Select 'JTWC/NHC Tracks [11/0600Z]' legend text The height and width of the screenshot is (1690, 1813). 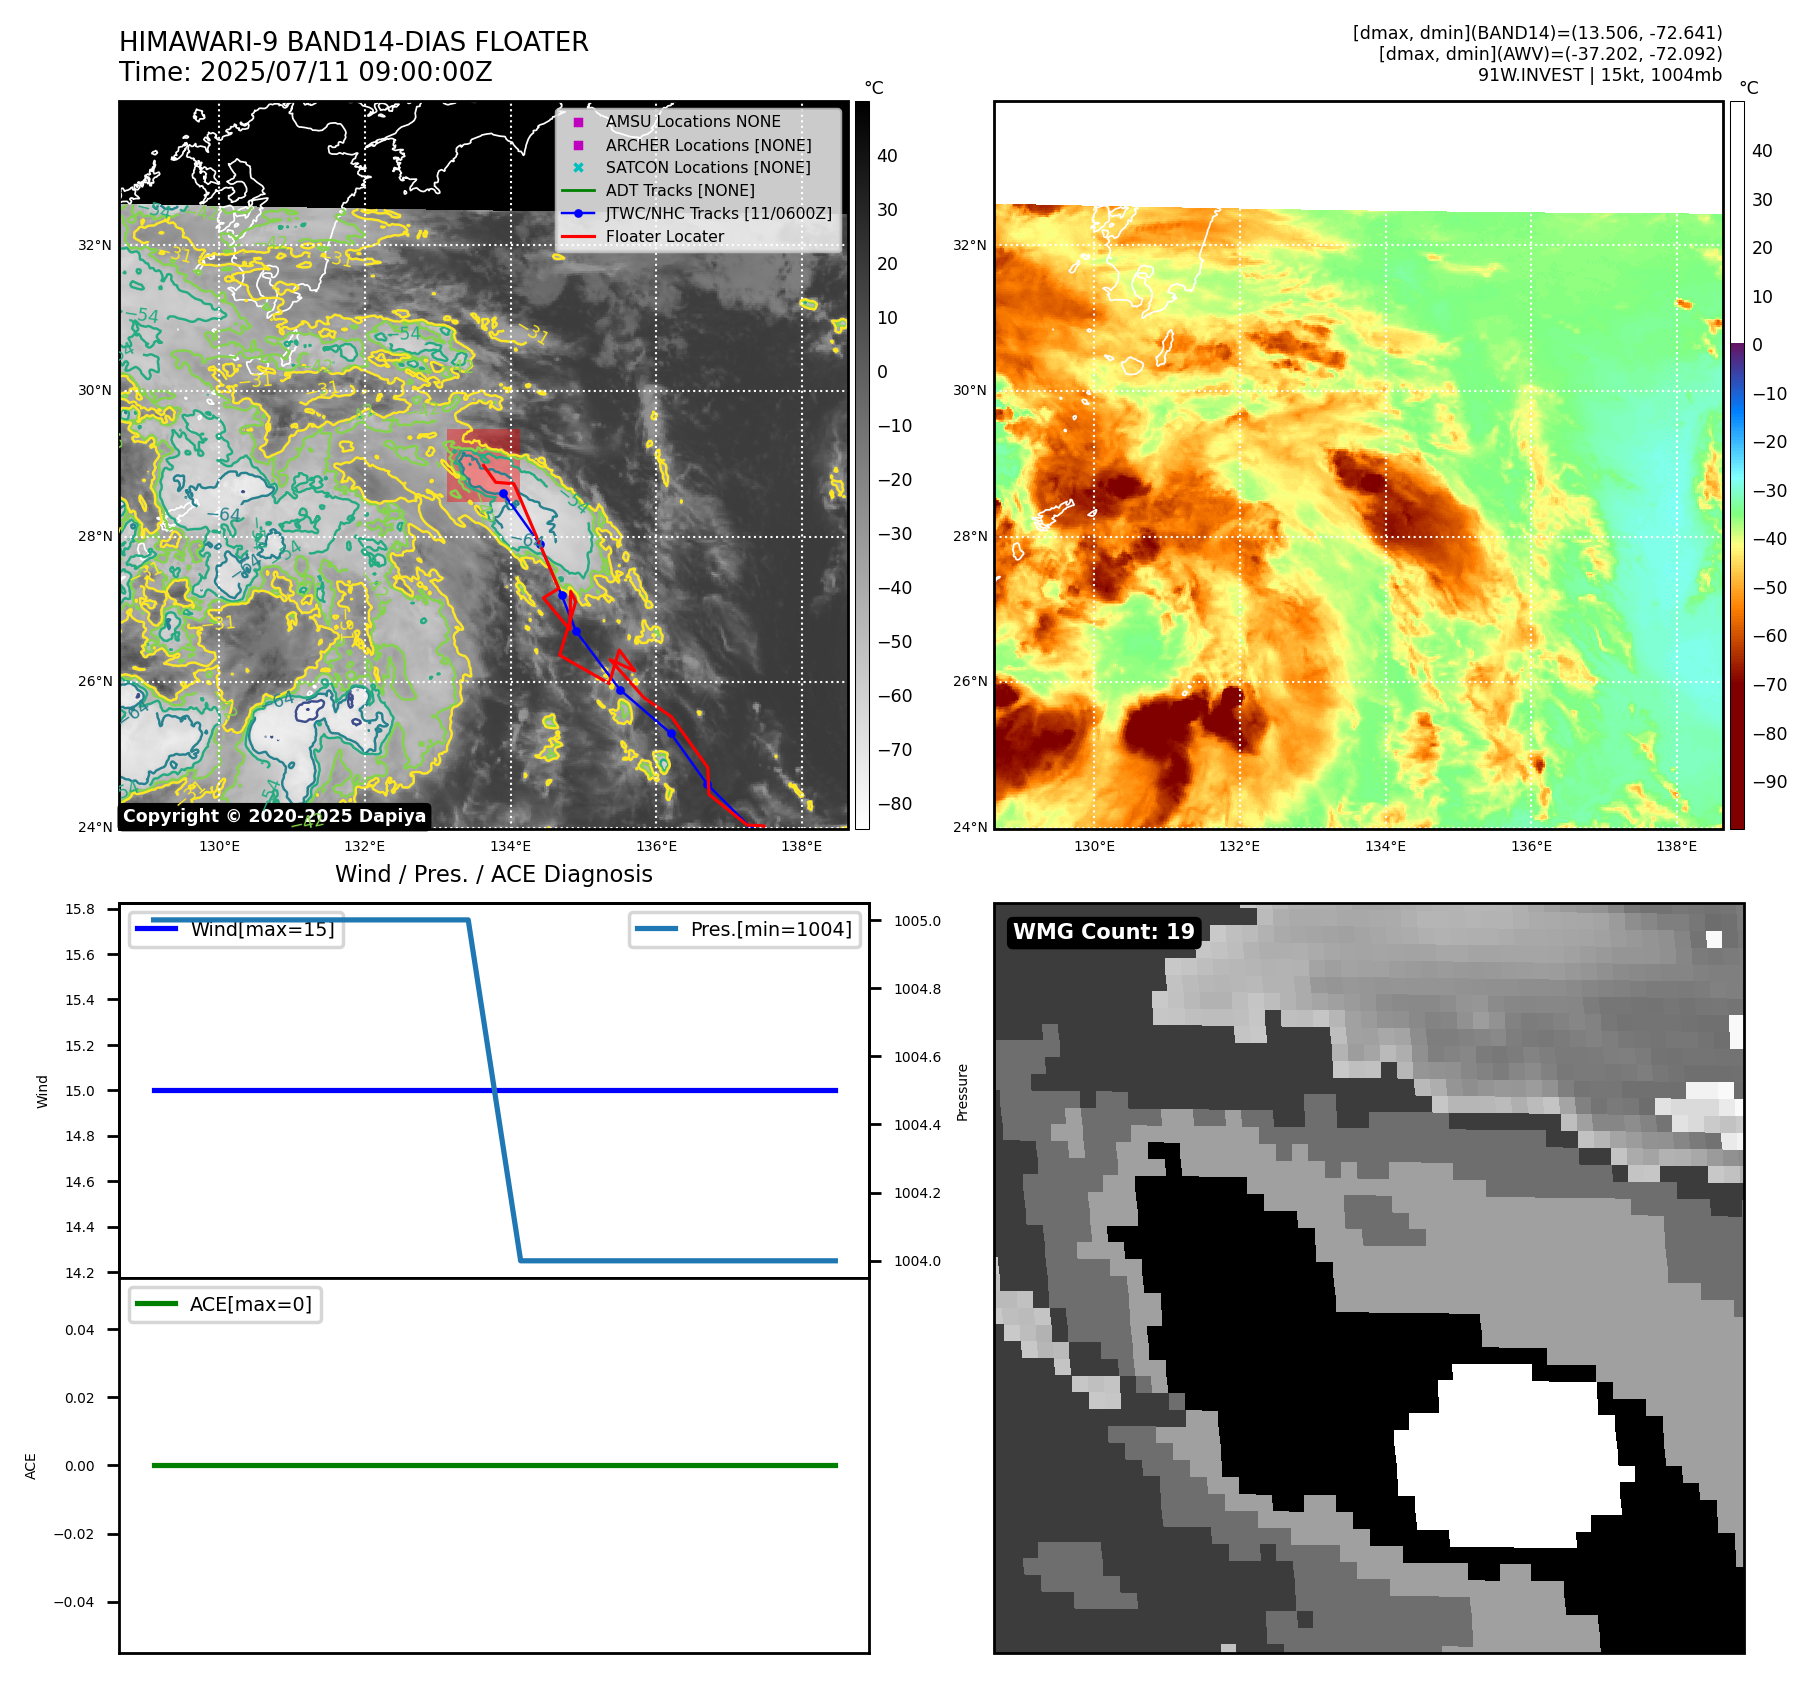click(x=719, y=213)
